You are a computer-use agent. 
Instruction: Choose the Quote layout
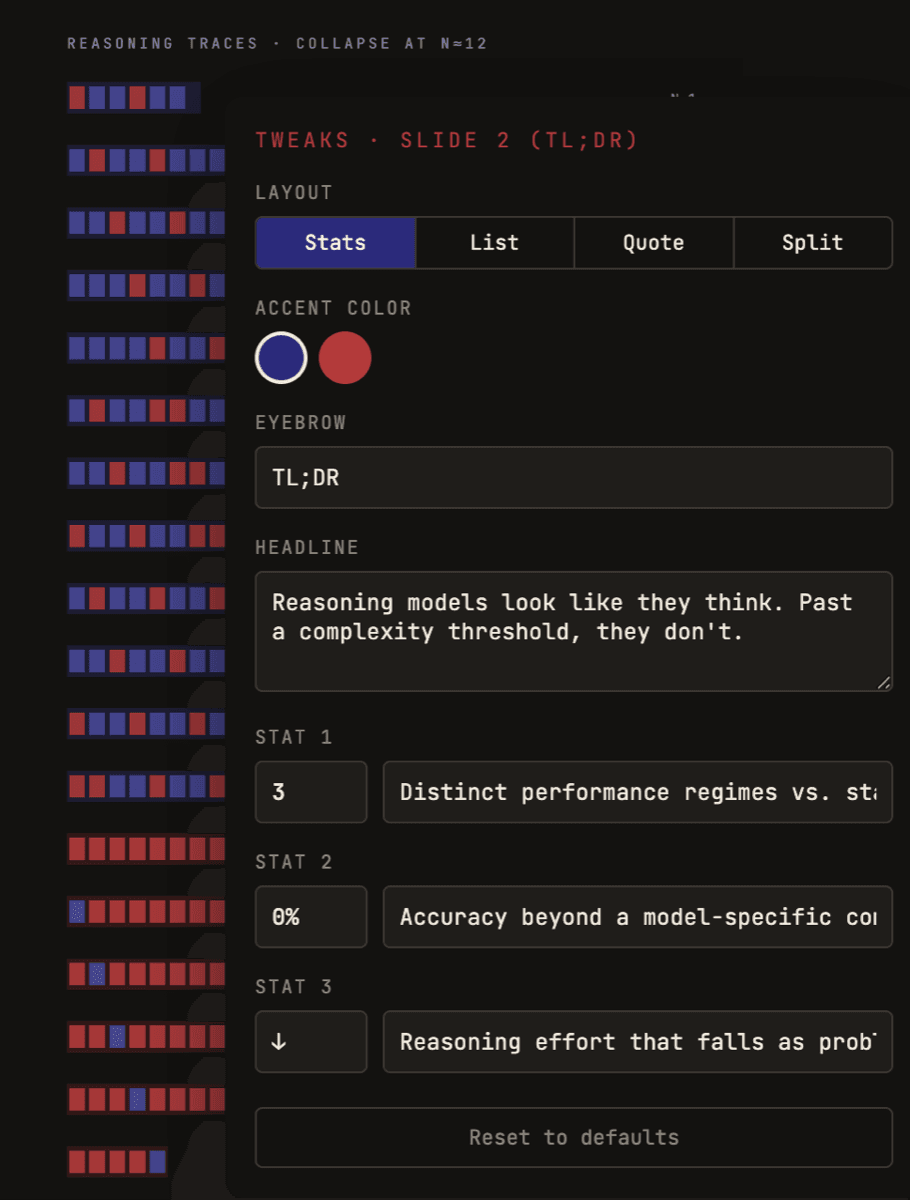pyautogui.click(x=654, y=243)
